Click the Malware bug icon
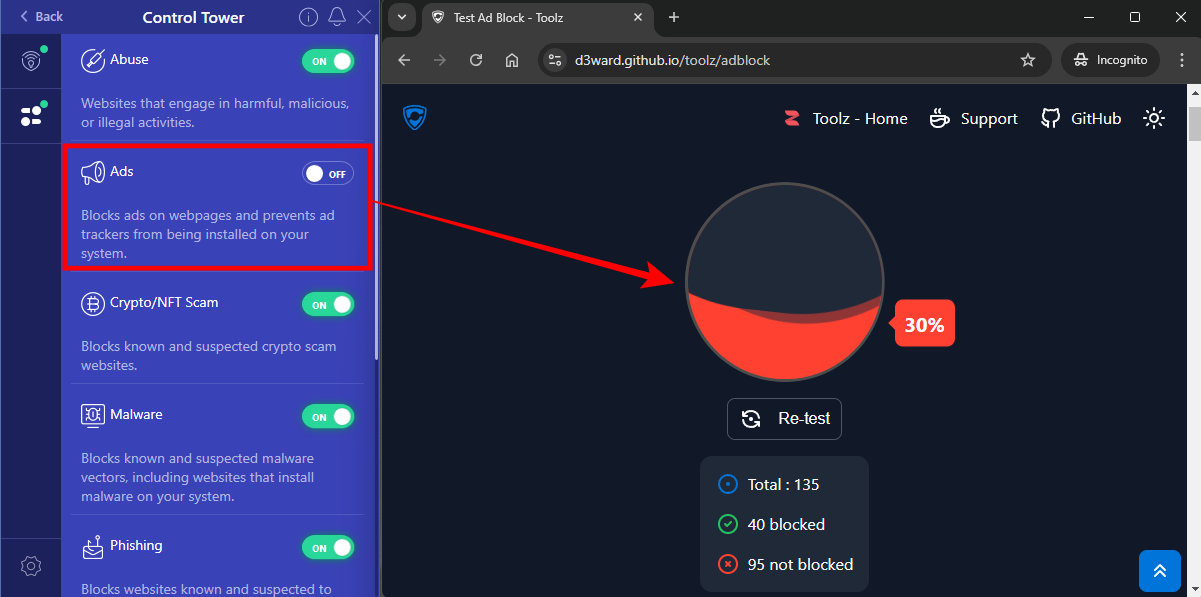This screenshot has height=597, width=1201. (93, 415)
